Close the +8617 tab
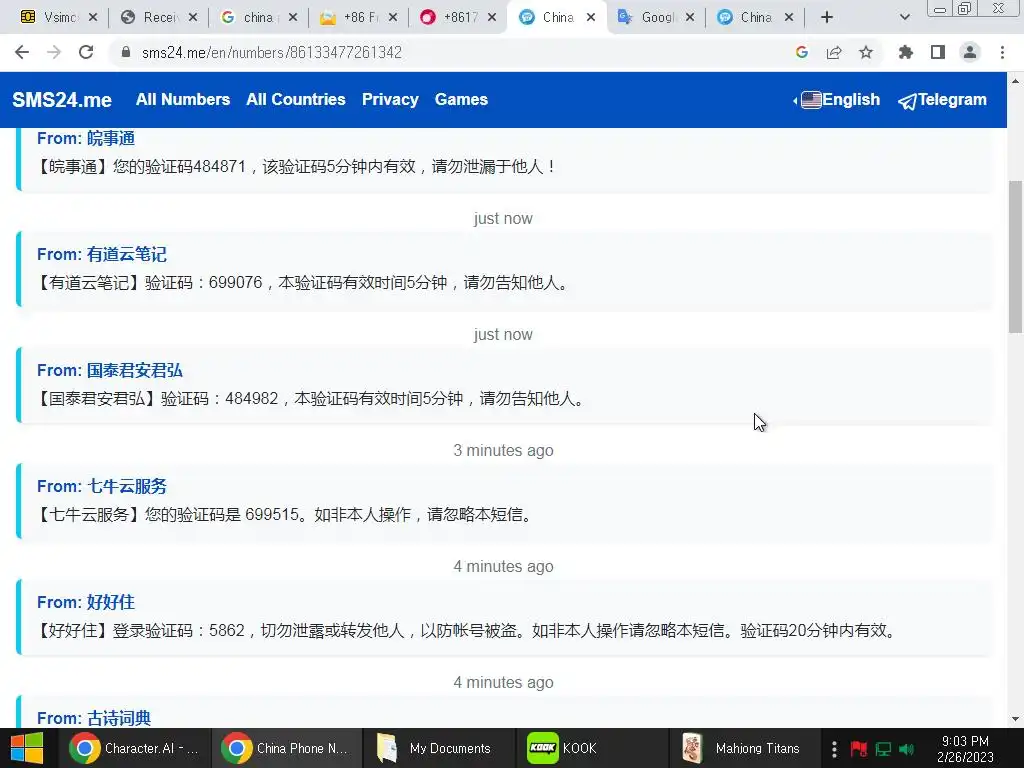This screenshot has width=1024, height=768. click(492, 18)
